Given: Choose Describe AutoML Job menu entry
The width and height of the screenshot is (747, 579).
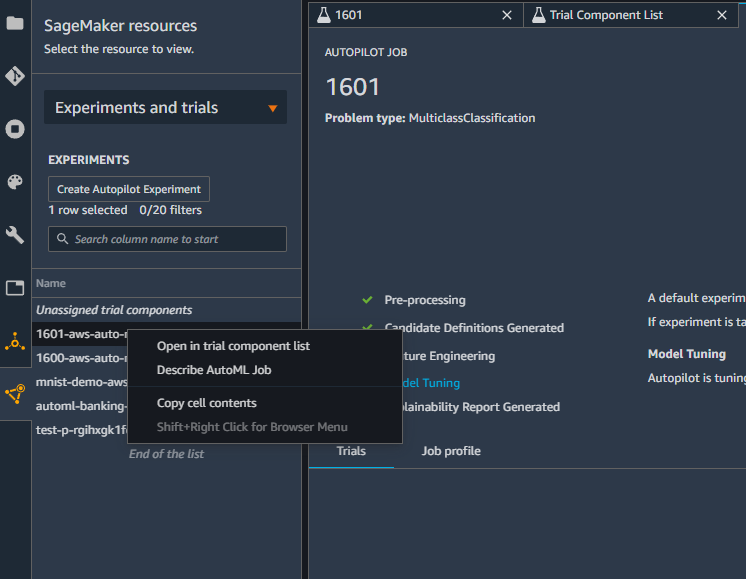Looking at the screenshot, I should [214, 370].
